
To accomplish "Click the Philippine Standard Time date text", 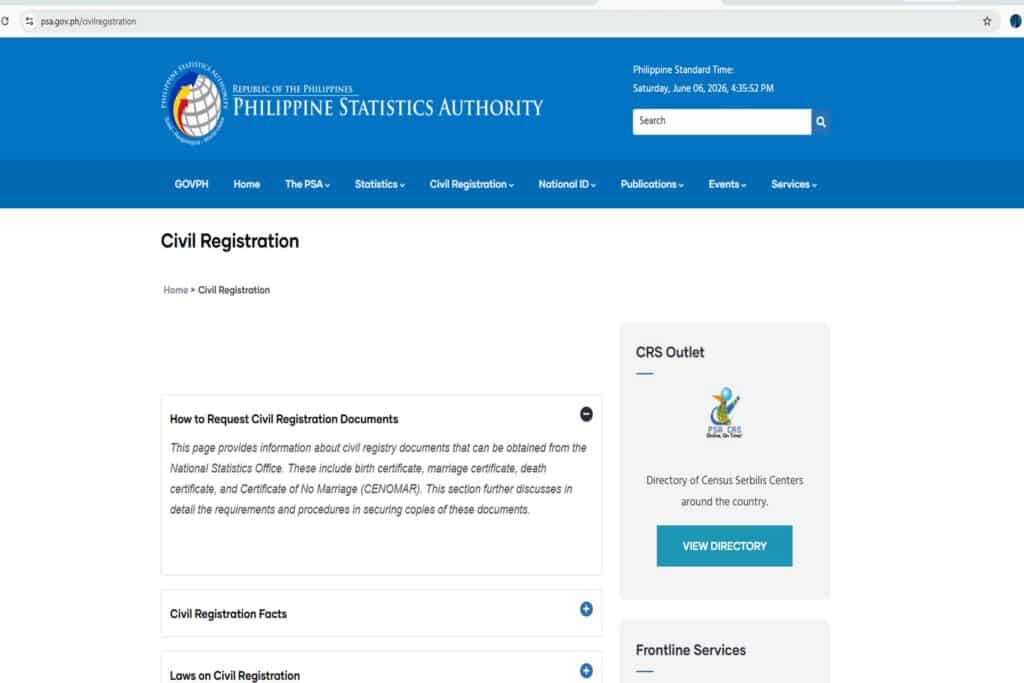I will pyautogui.click(x=703, y=88).
